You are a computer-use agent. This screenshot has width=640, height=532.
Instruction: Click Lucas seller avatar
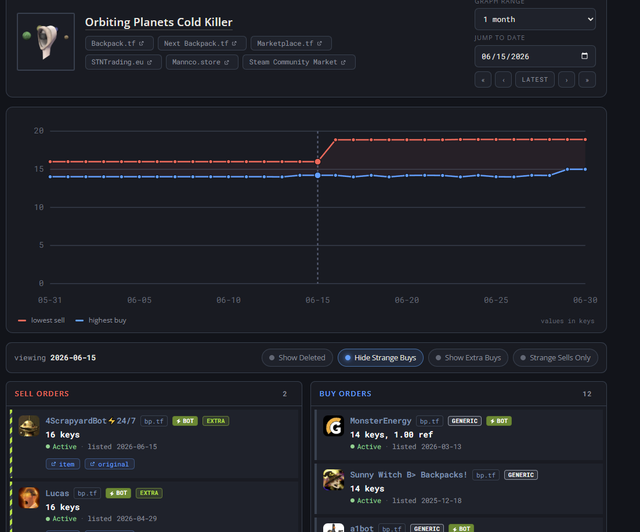[29, 498]
